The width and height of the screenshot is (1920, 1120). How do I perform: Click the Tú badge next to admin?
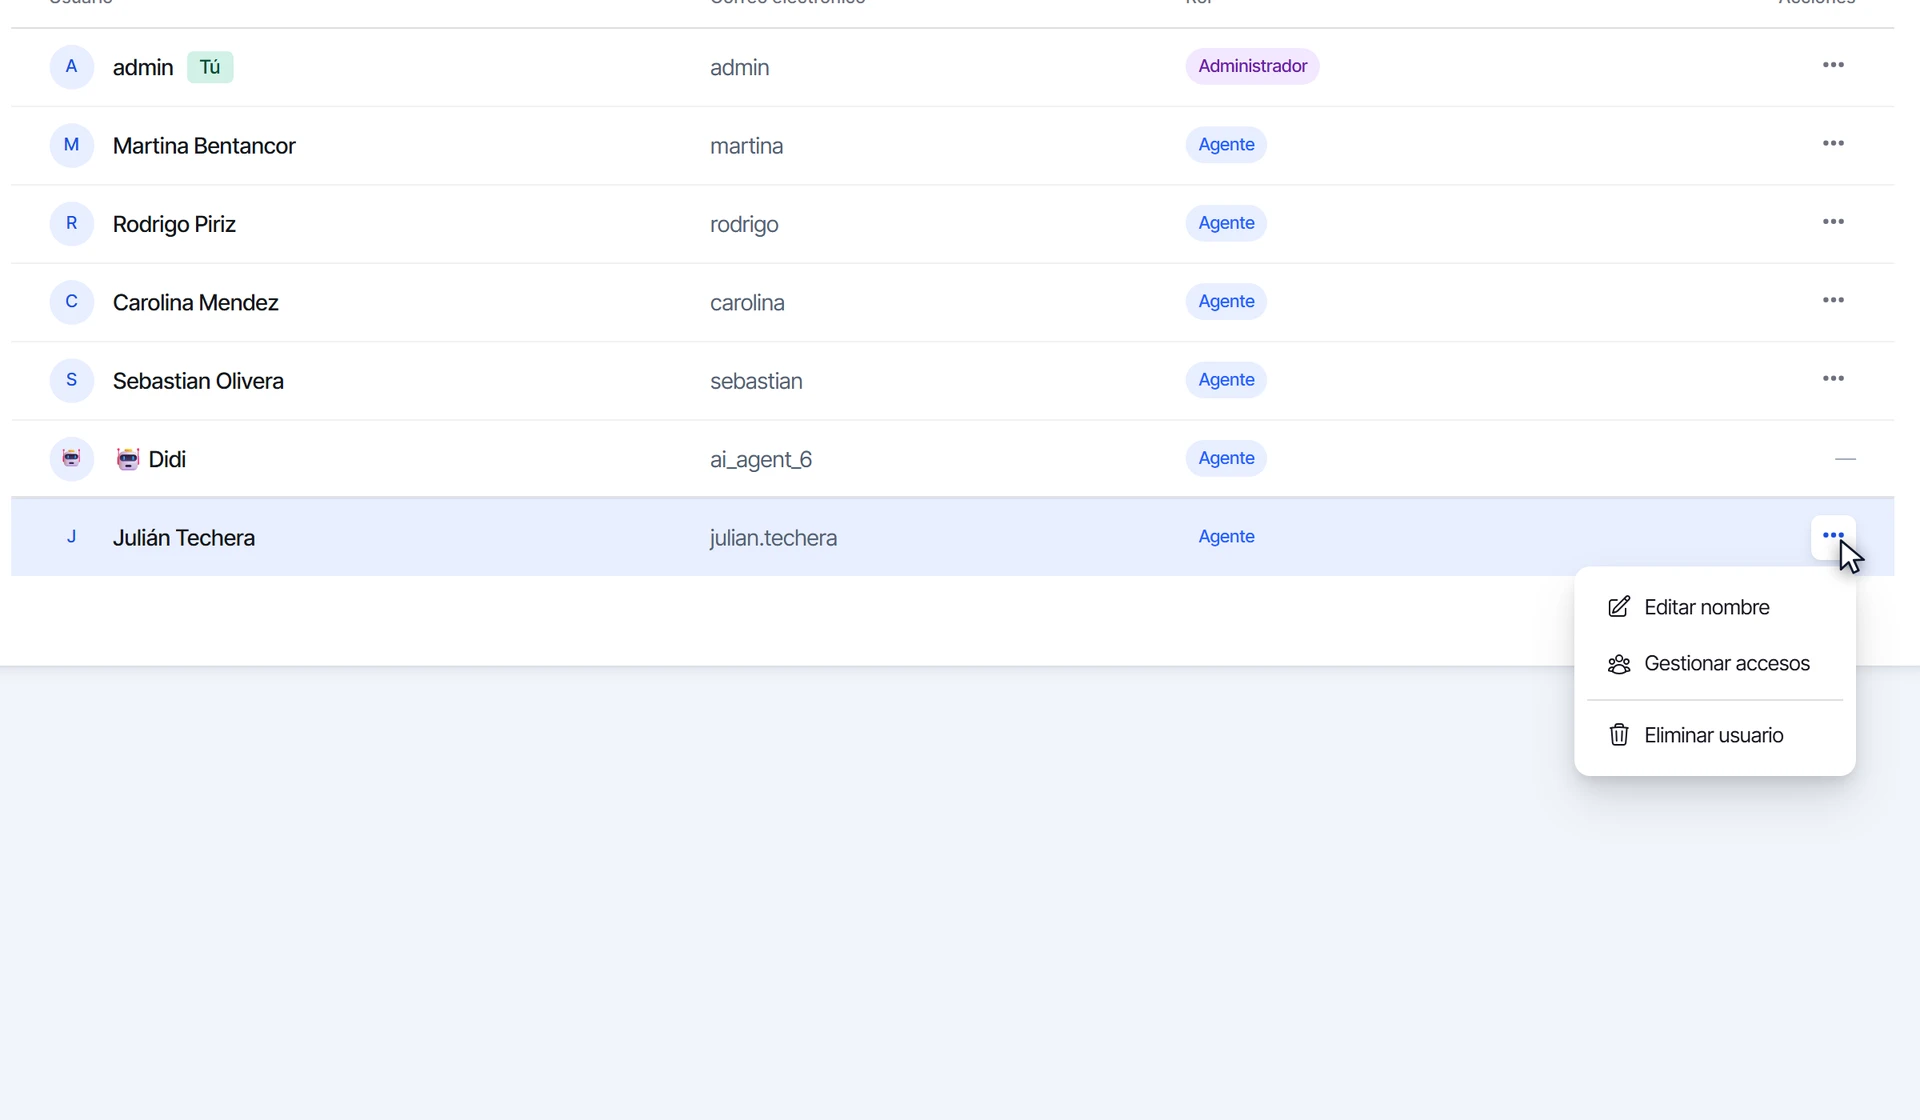click(x=210, y=67)
